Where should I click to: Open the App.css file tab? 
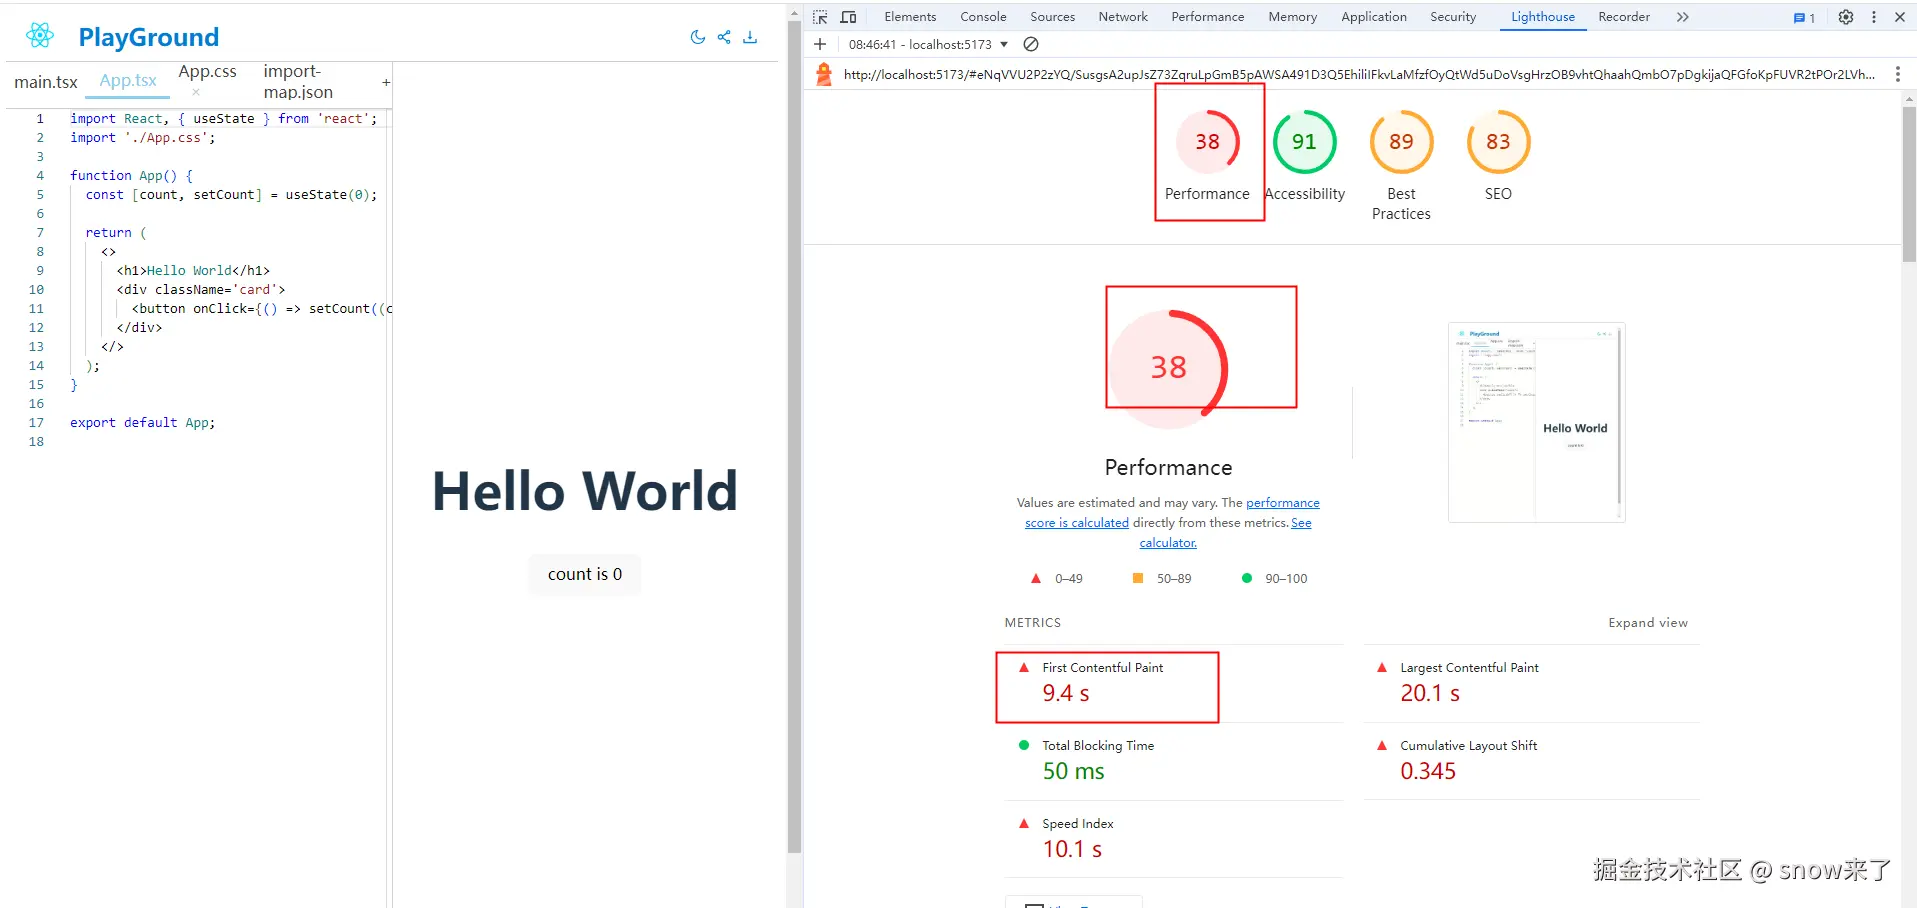(x=208, y=72)
